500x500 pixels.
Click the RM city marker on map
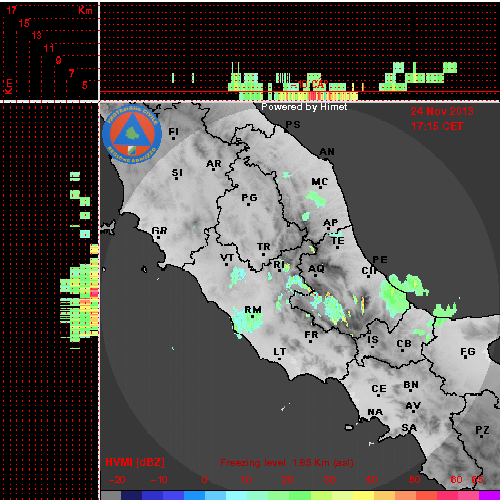point(253,316)
